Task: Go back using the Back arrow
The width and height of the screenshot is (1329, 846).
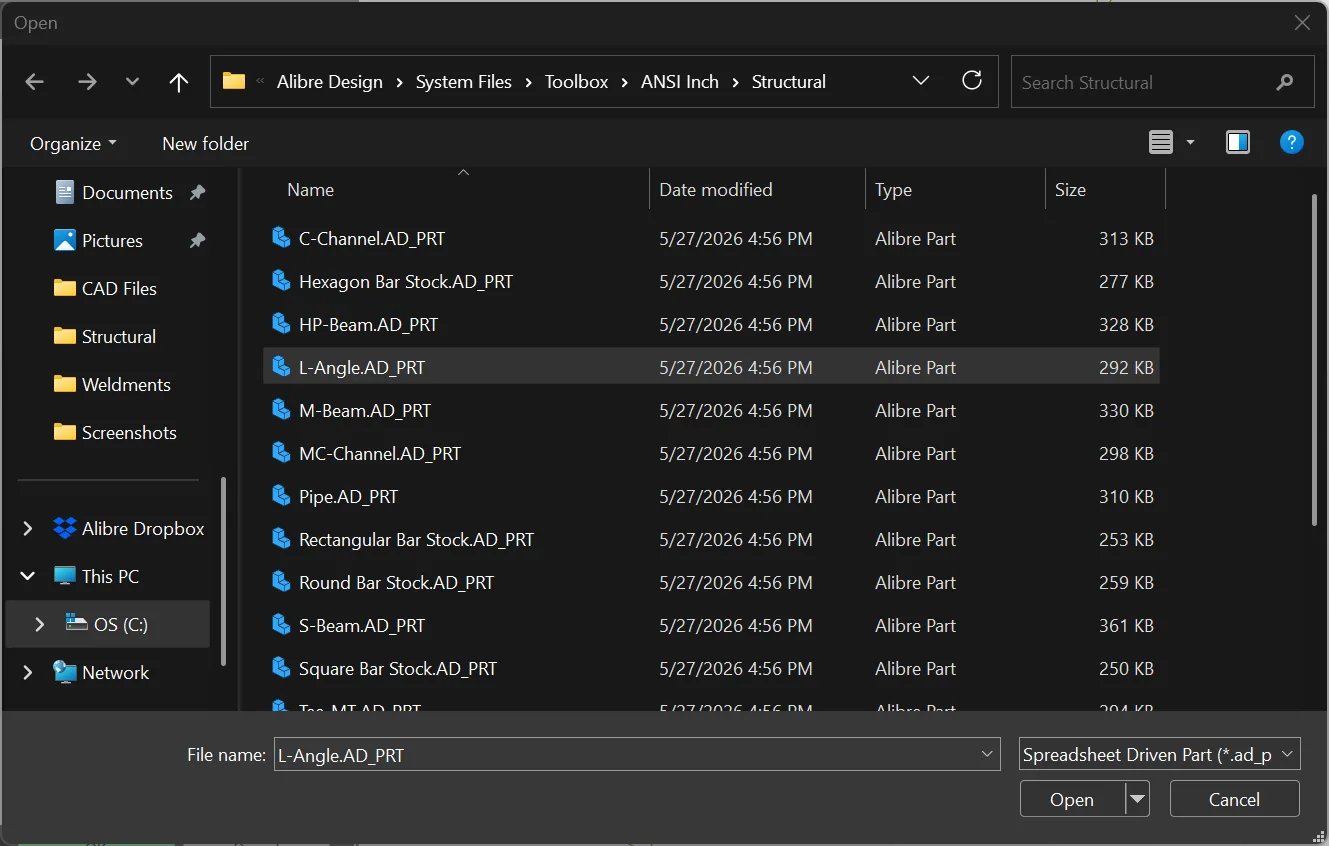Action: point(35,82)
